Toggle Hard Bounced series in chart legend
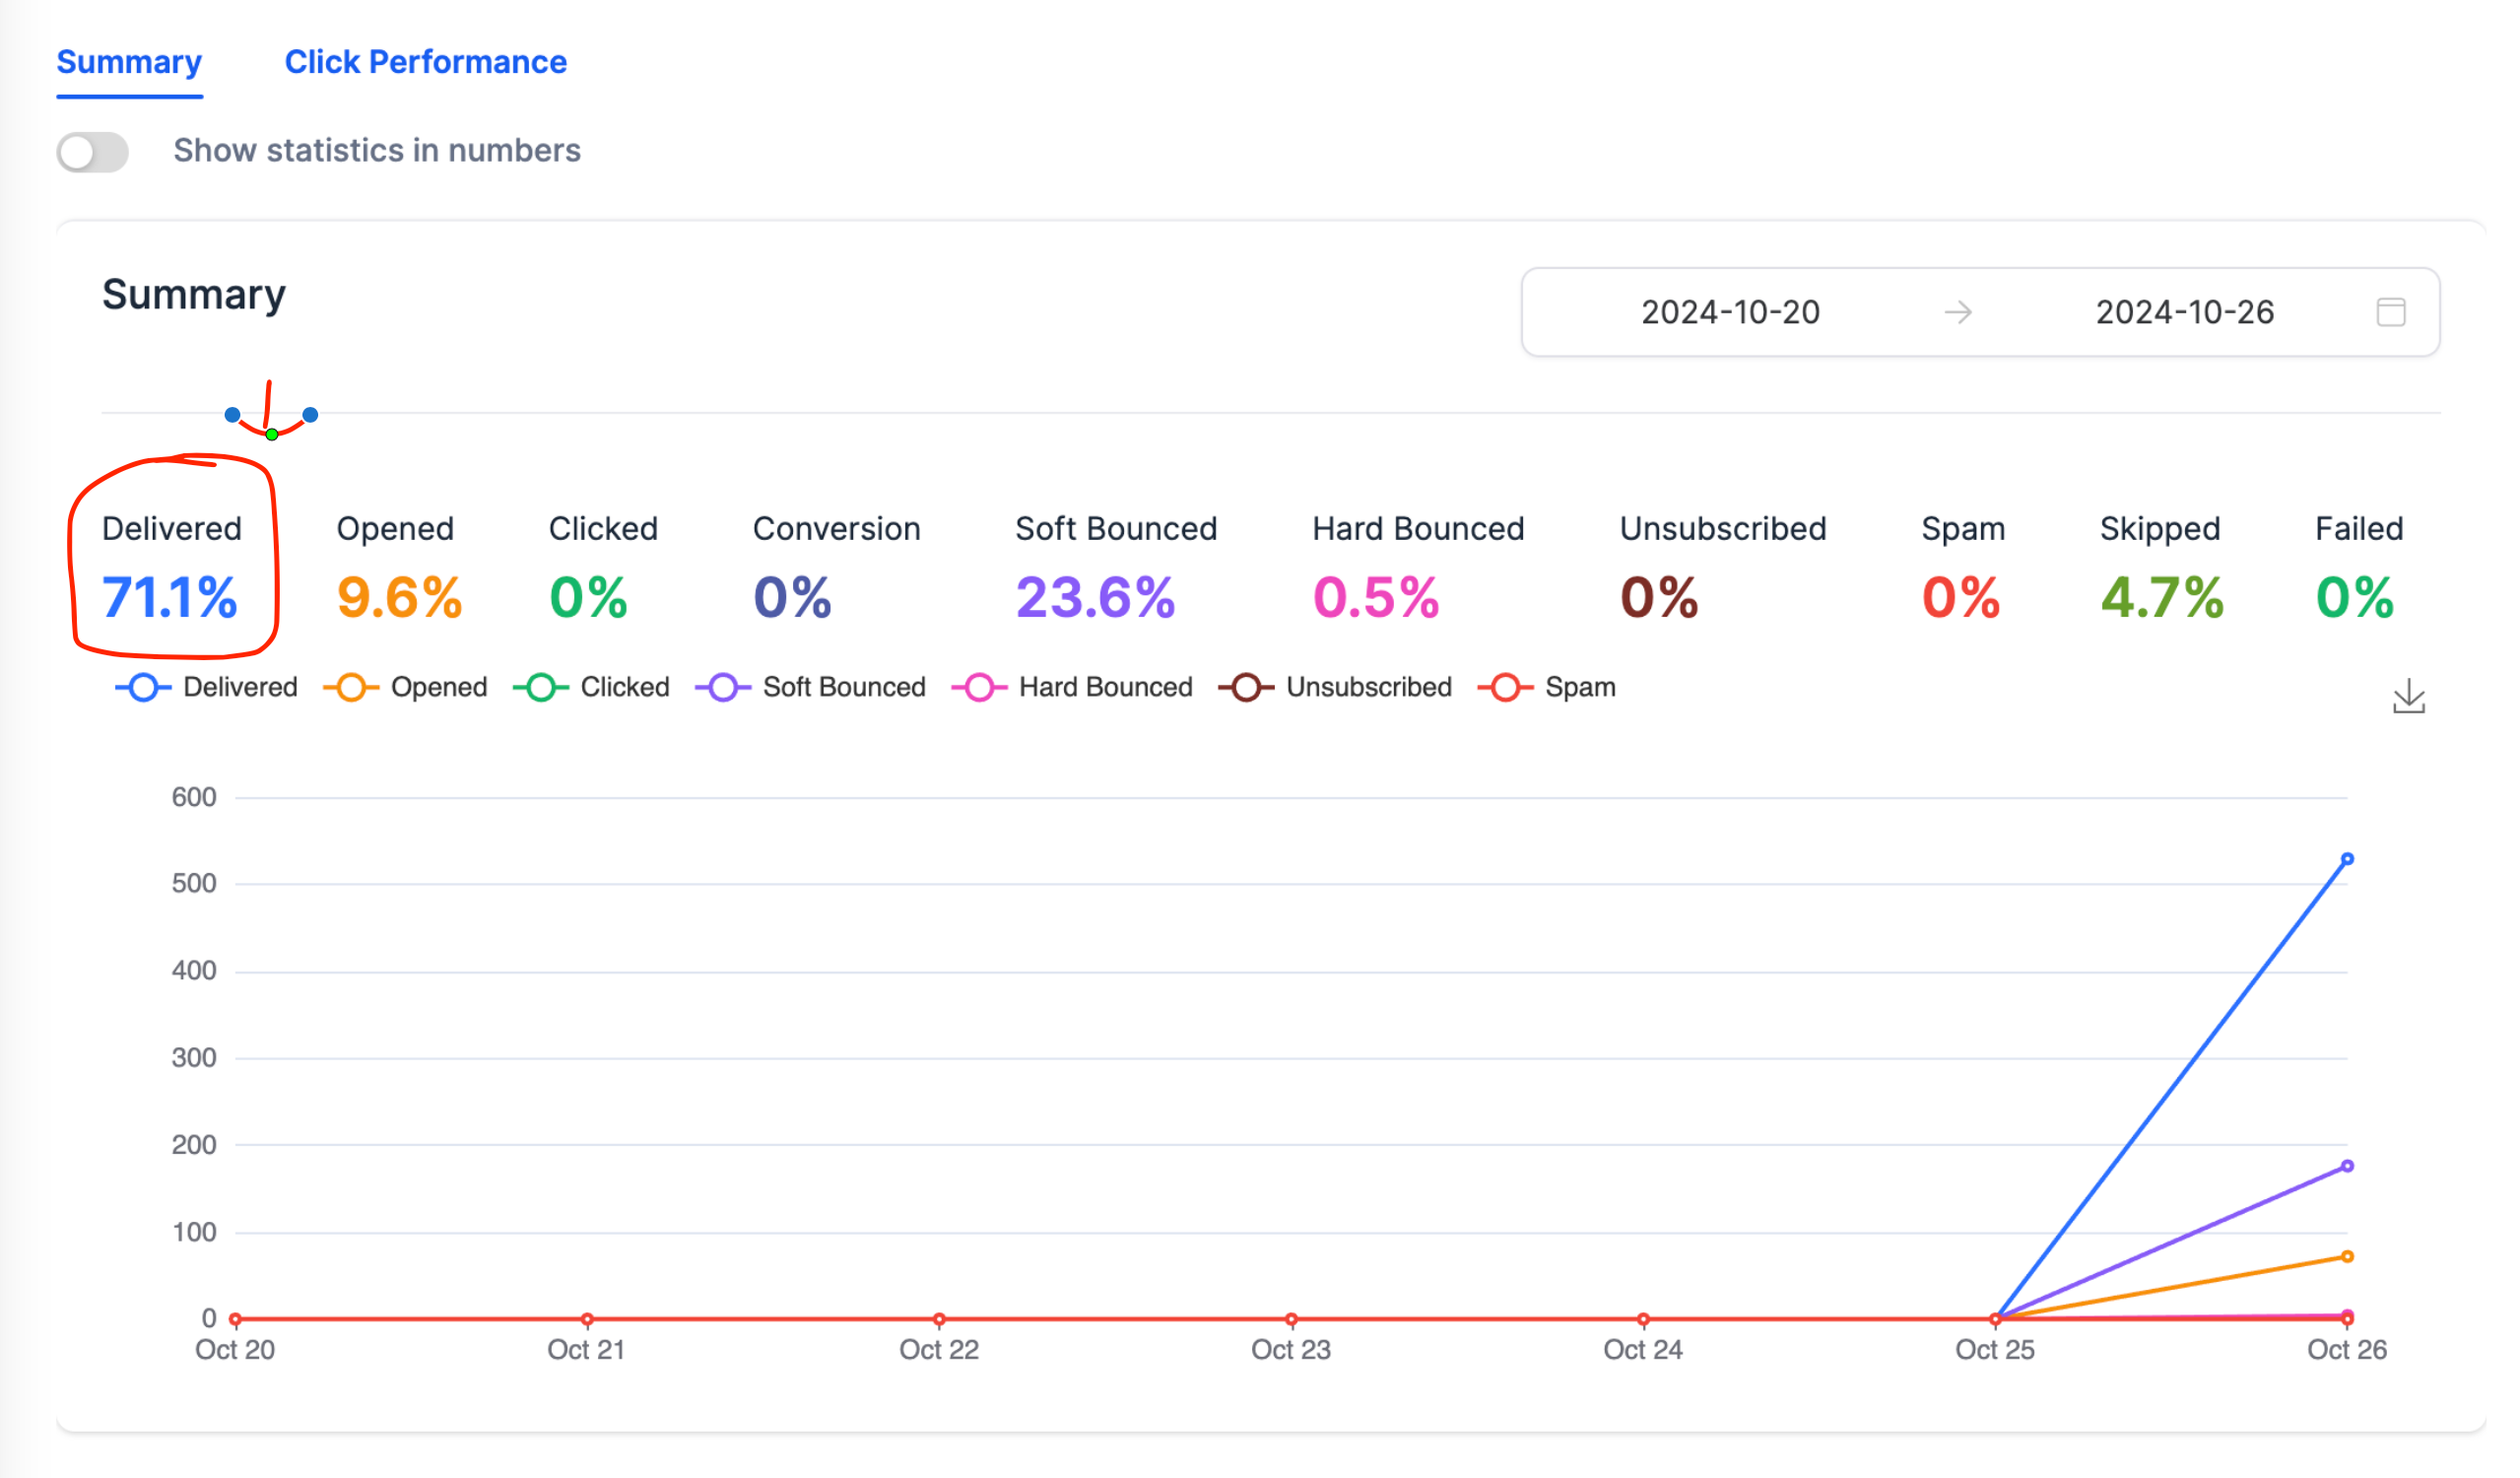 [1072, 687]
